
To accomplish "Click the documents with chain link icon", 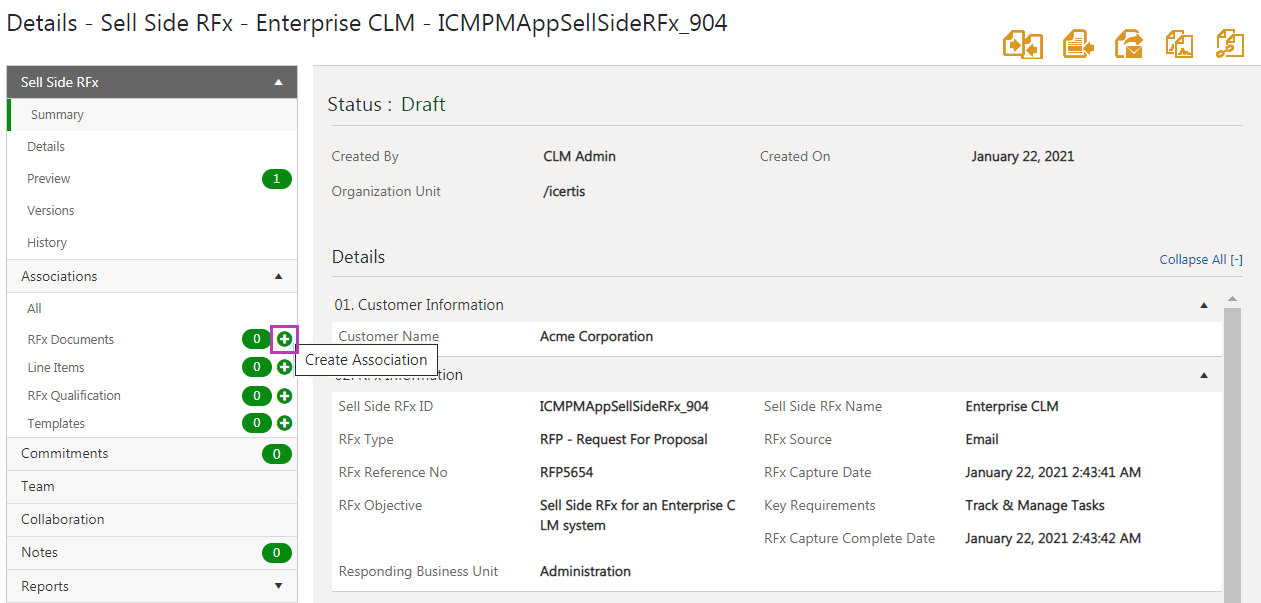I will [x=1229, y=44].
